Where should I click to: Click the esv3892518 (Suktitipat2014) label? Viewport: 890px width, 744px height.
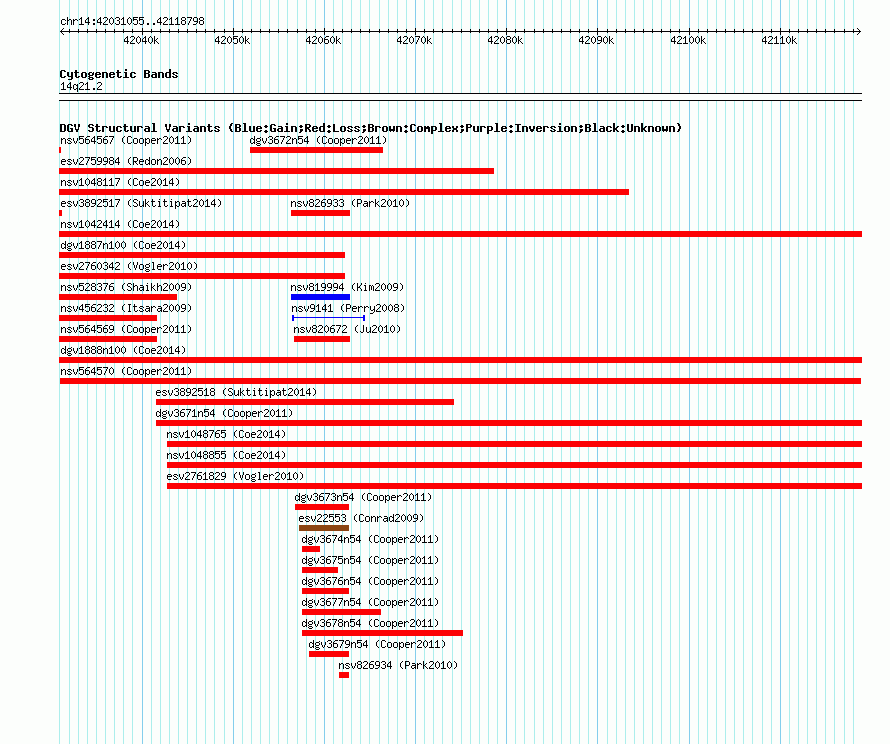coord(236,392)
